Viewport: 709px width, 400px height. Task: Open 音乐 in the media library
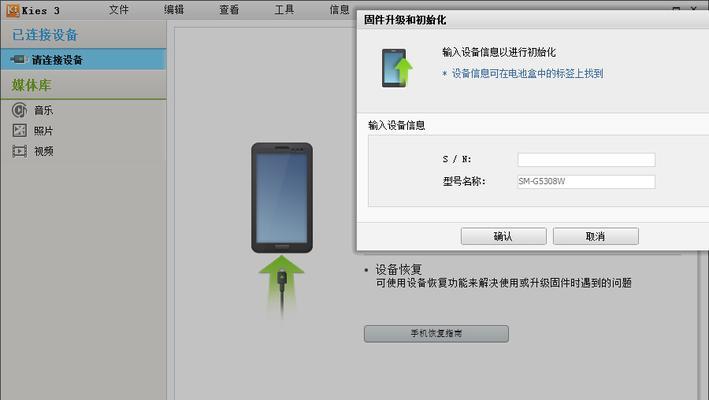pyautogui.click(x=44, y=110)
